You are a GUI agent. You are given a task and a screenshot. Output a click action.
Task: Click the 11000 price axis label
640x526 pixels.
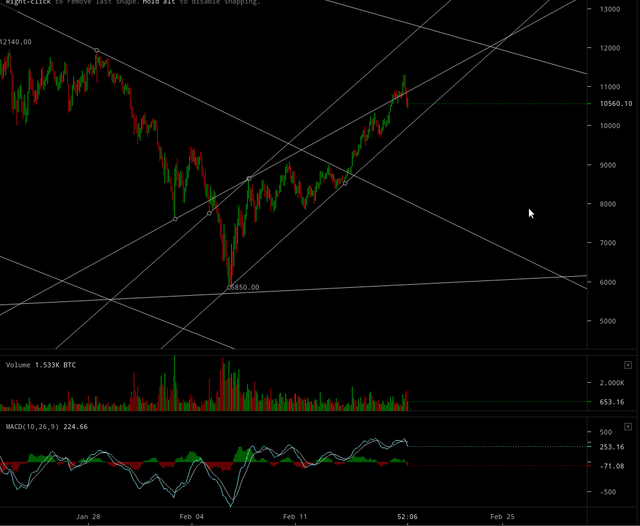[x=610, y=87]
